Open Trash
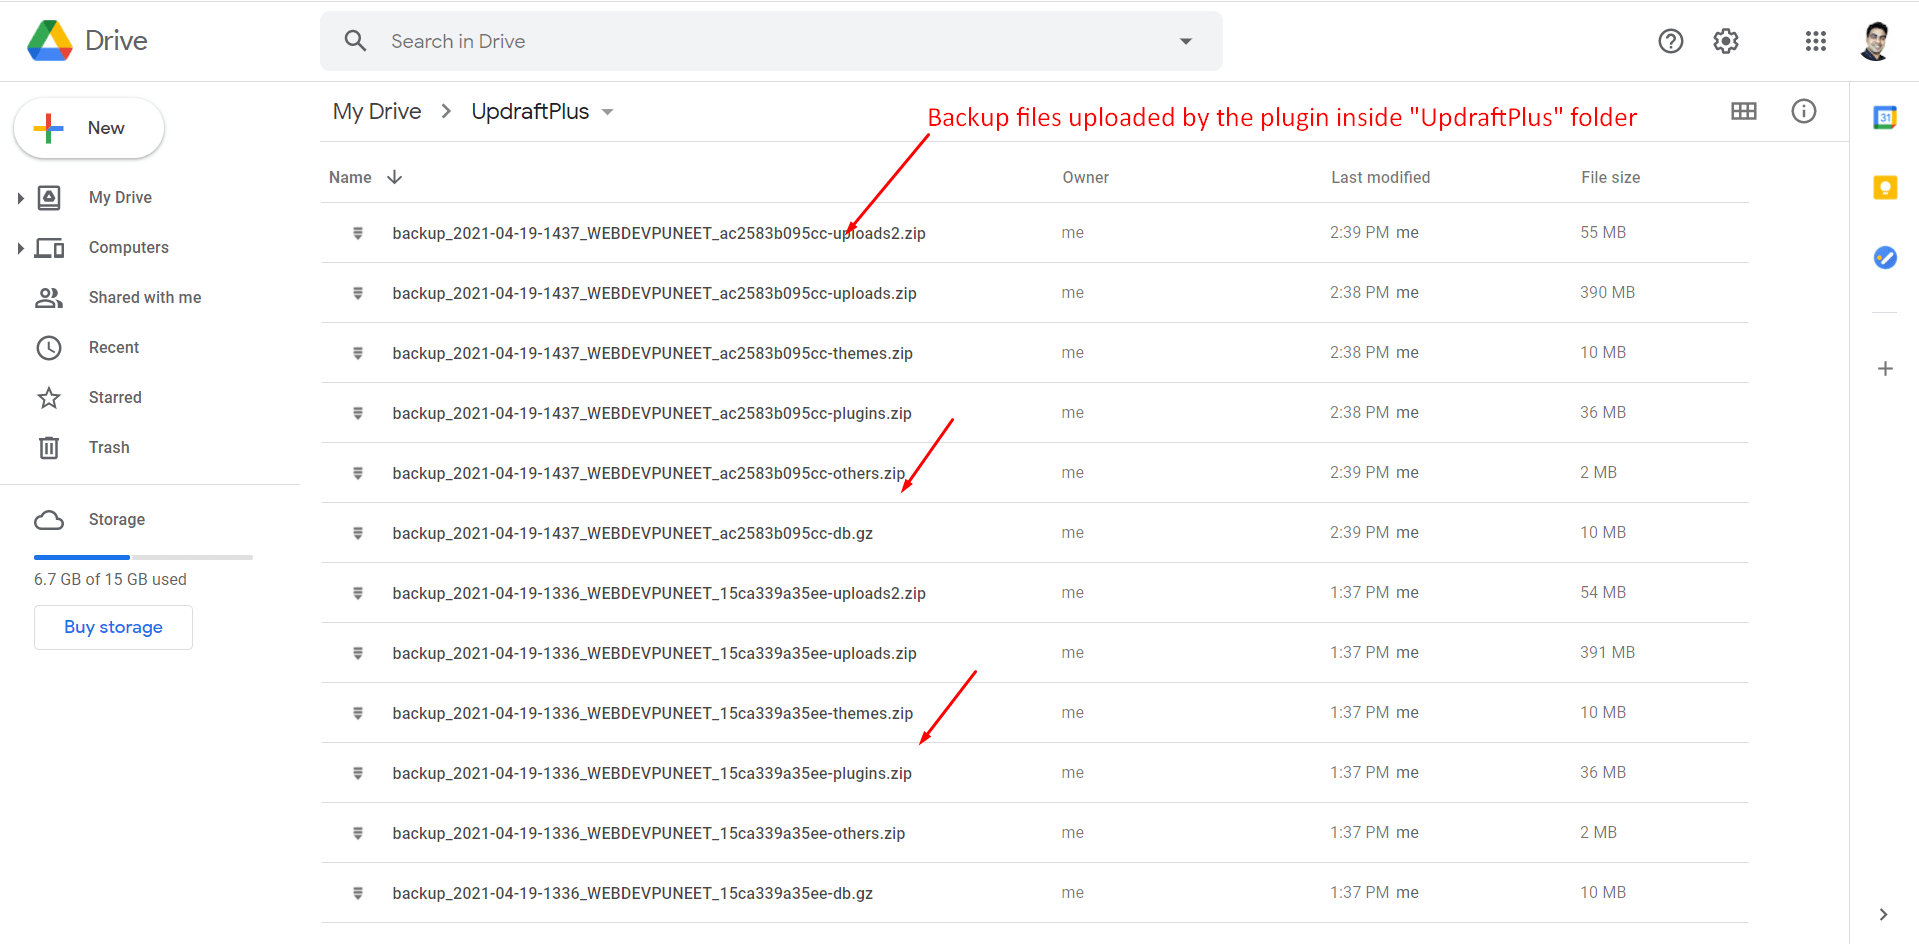 point(109,448)
